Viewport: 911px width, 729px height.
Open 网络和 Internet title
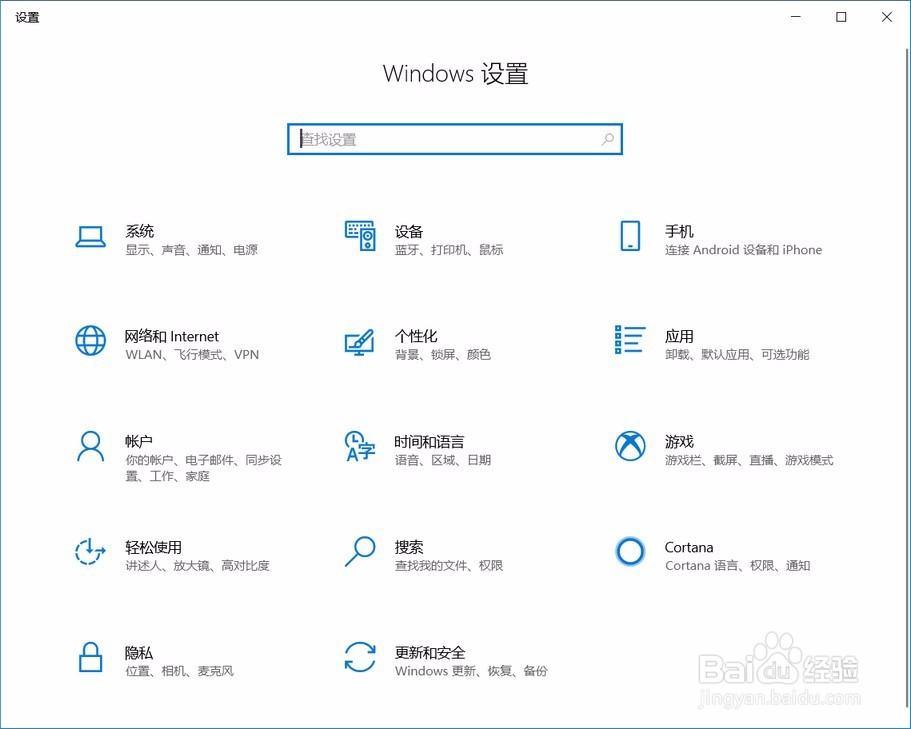pos(172,336)
